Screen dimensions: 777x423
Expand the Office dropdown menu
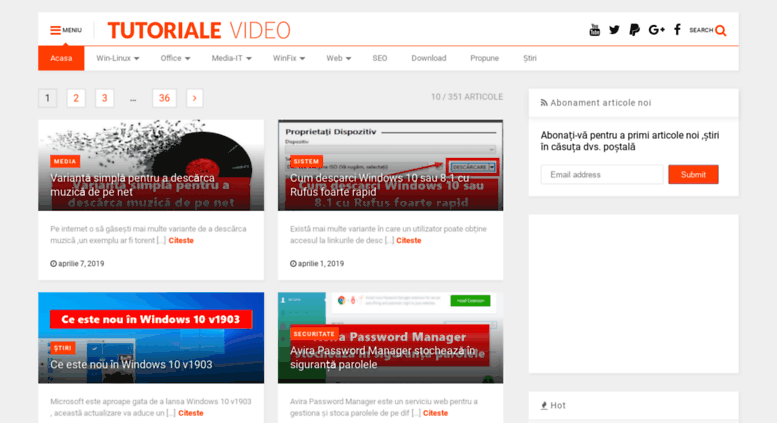(x=175, y=58)
